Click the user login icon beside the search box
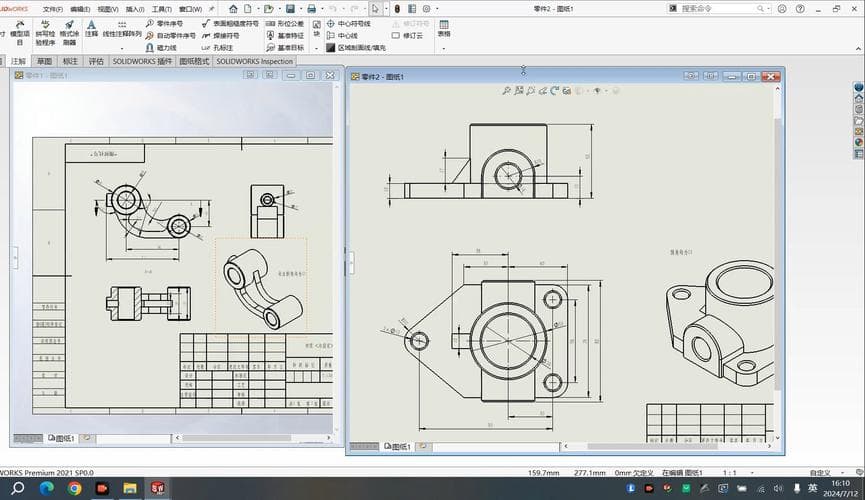Image resolution: width=865 pixels, height=500 pixels. [782, 9]
